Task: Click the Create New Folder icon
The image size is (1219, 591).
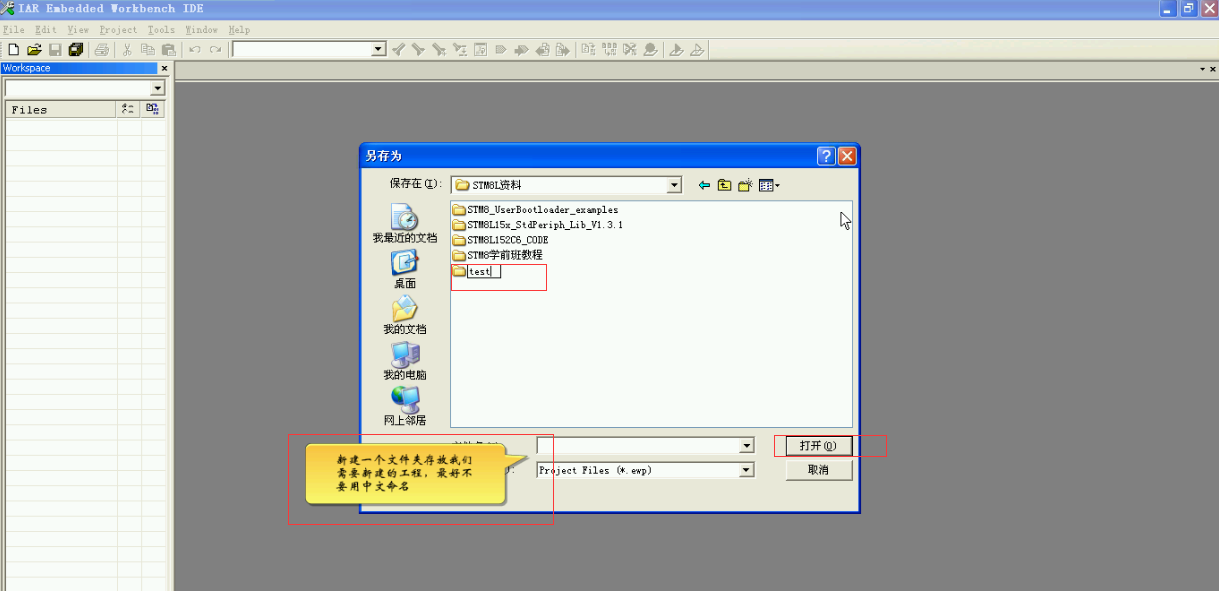Action: tap(745, 185)
